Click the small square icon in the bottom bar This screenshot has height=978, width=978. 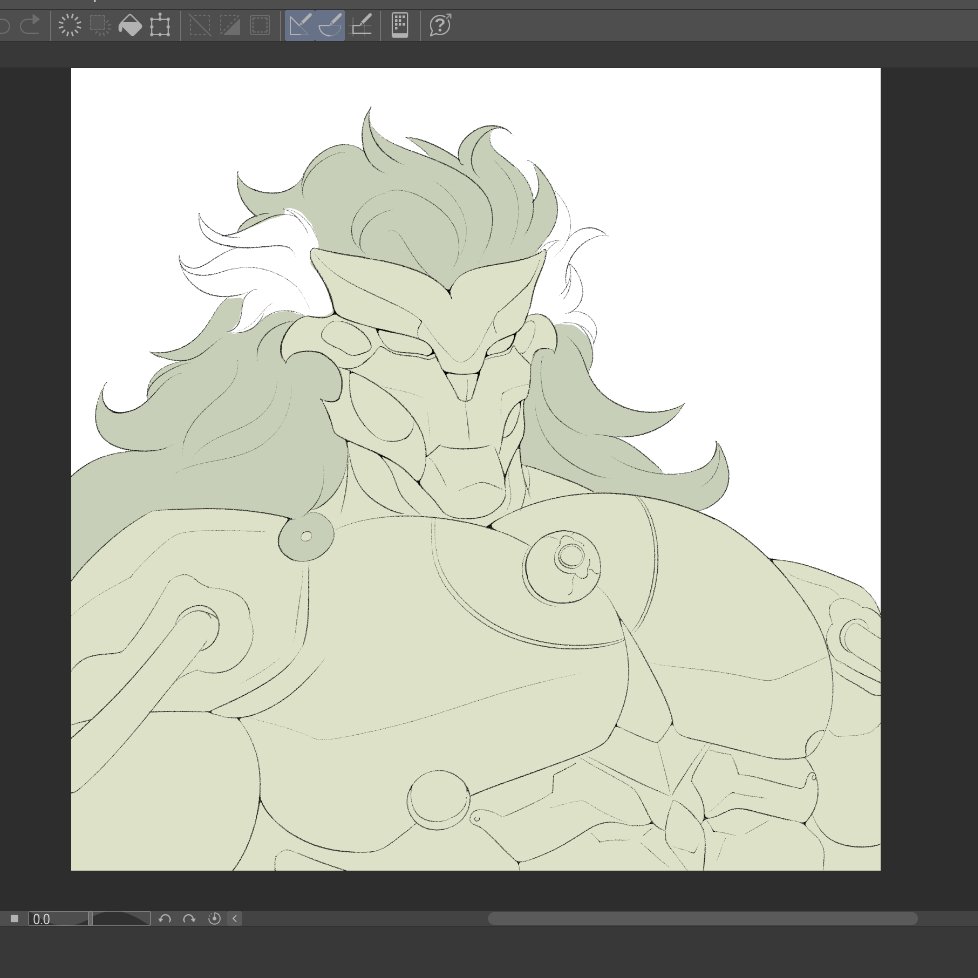pyautogui.click(x=14, y=918)
